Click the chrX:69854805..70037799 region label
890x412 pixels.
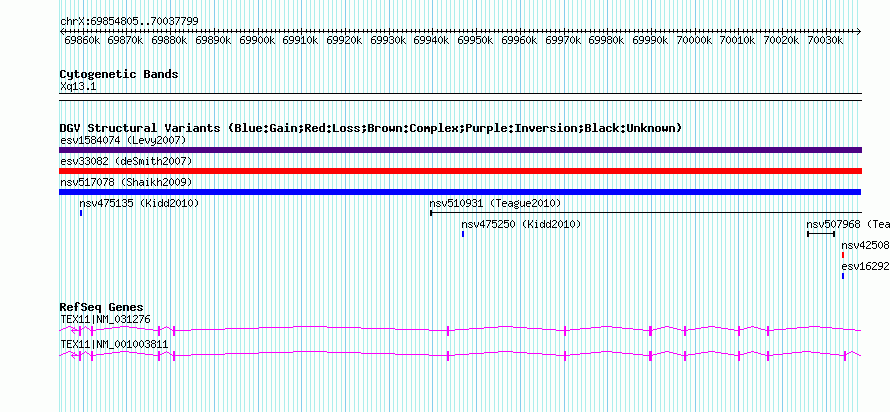(129, 22)
